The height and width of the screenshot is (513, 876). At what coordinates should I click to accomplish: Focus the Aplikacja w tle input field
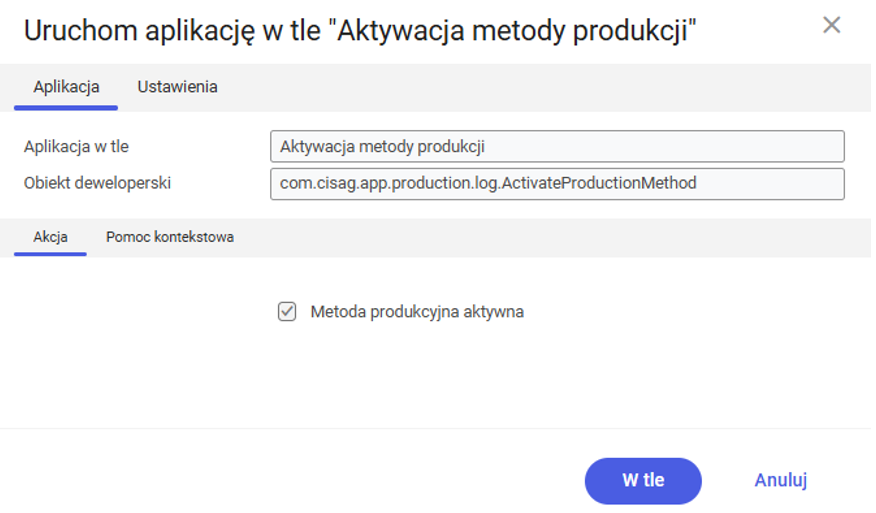(x=557, y=146)
